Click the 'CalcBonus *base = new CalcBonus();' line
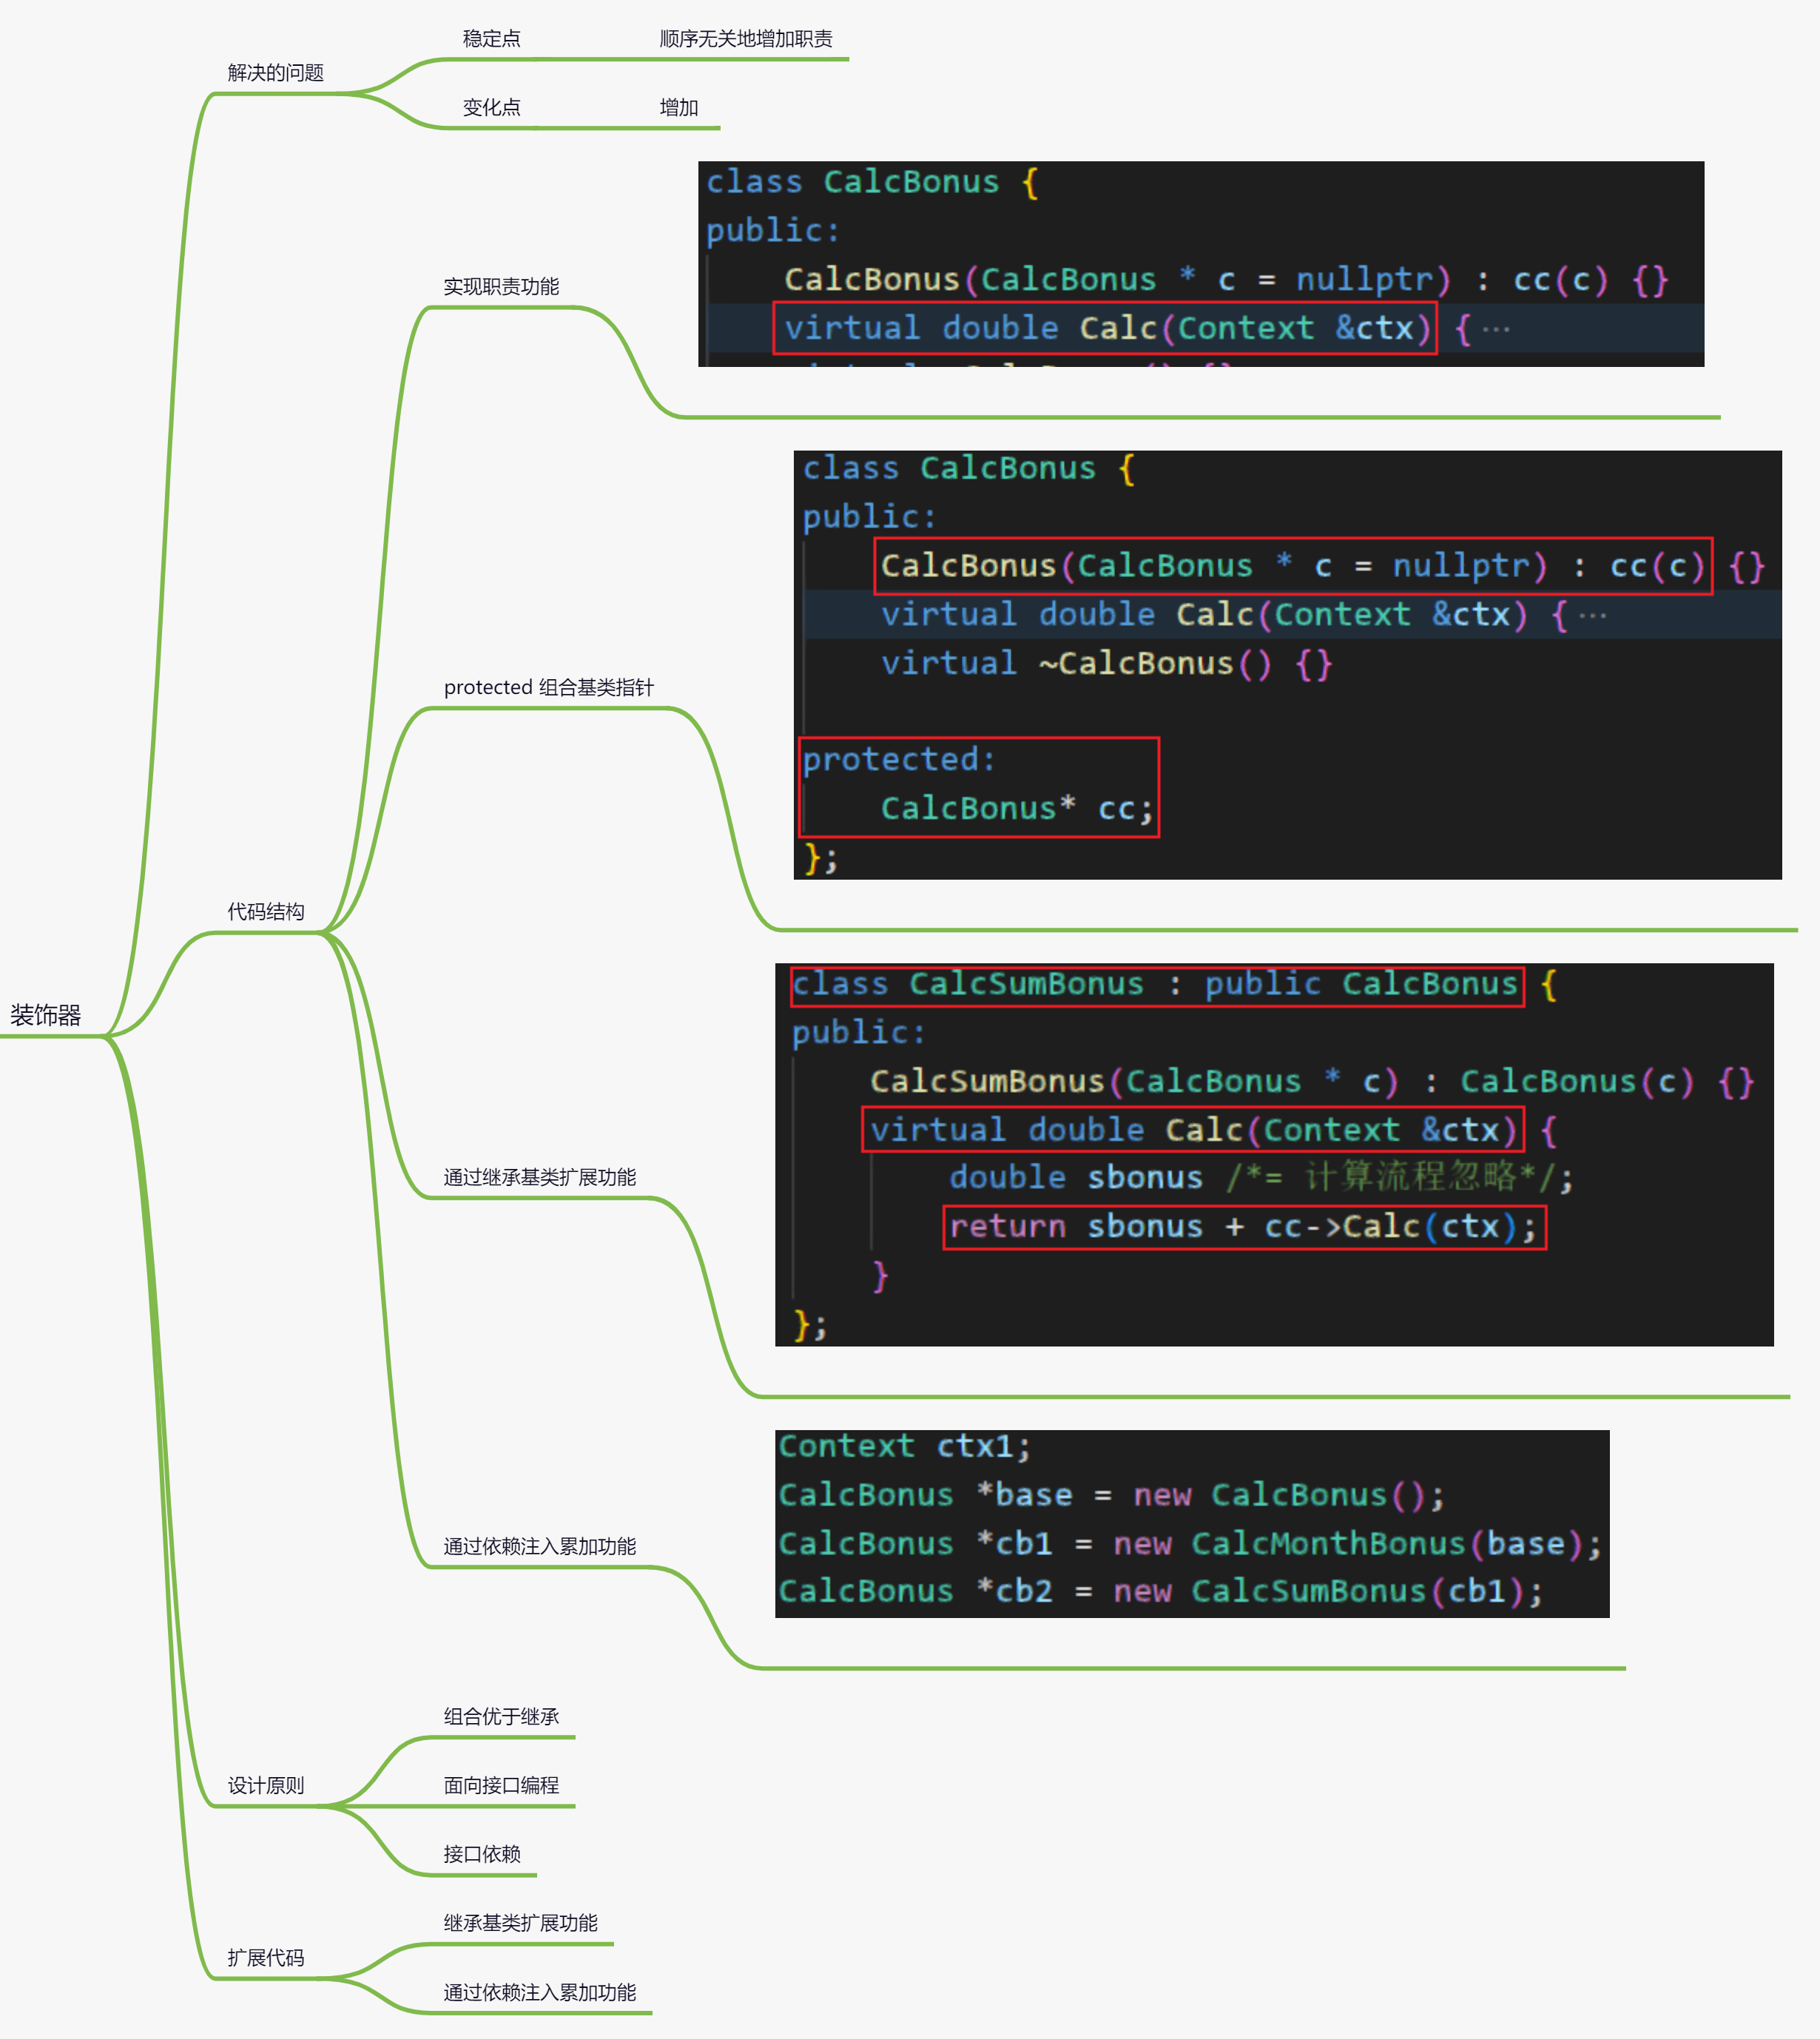 click(x=1112, y=1495)
